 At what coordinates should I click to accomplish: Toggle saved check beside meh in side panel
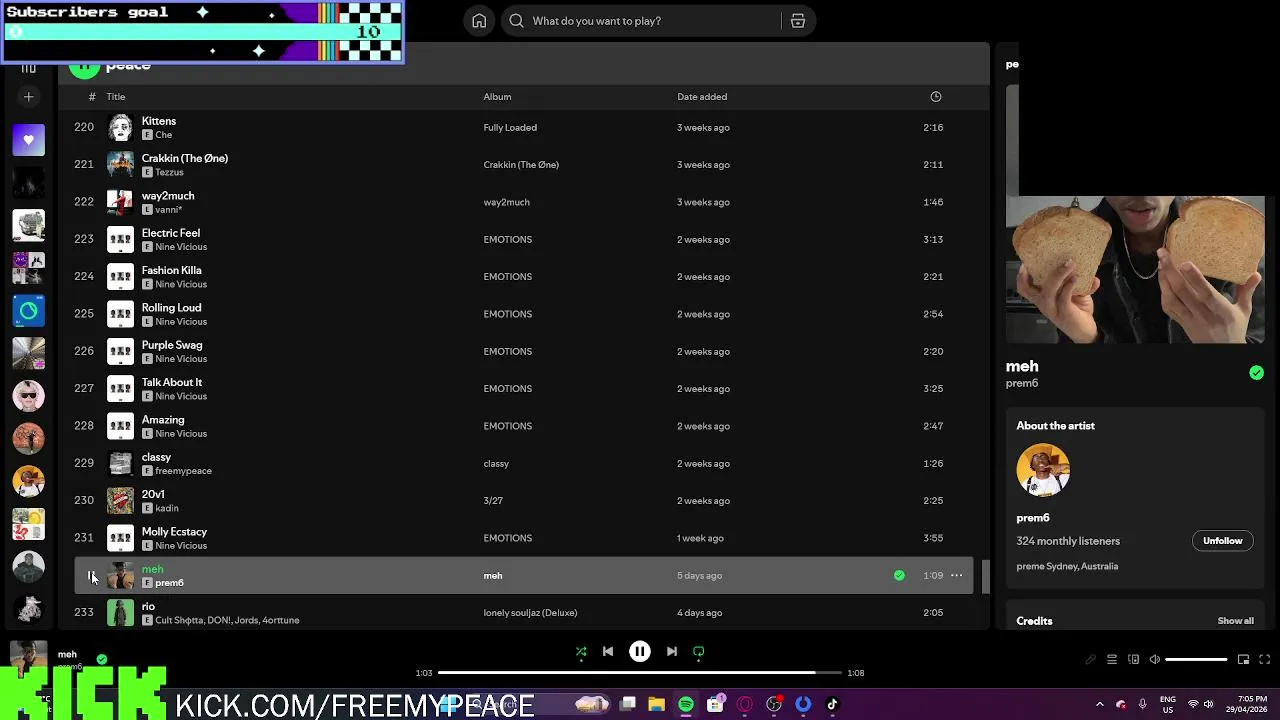(1256, 373)
